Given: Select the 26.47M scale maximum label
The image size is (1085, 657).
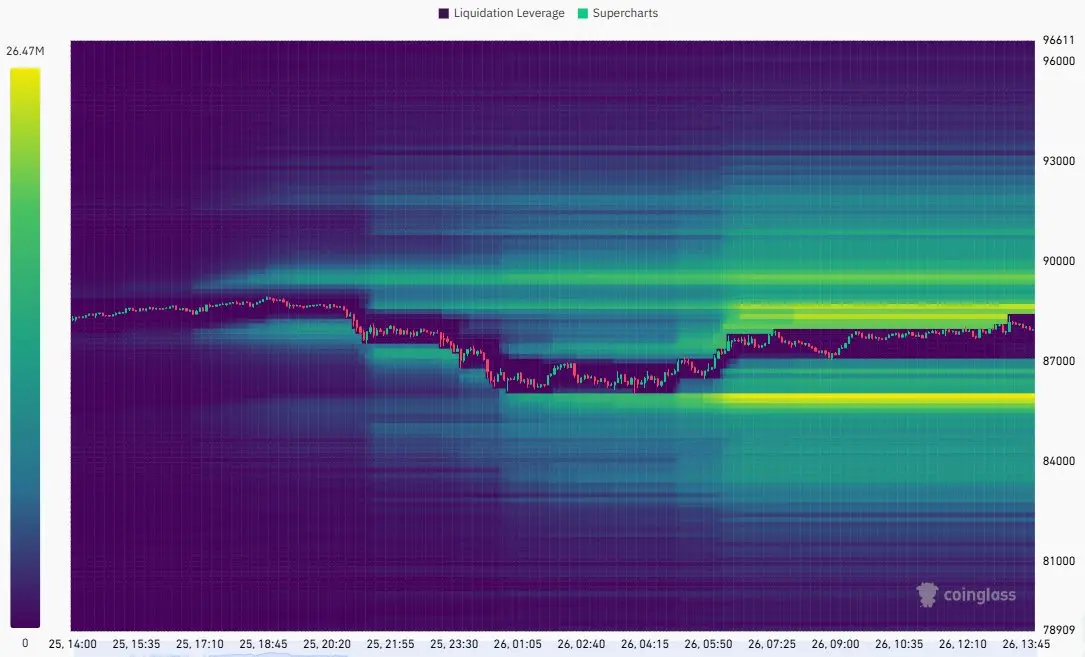Looking at the screenshot, I should click(25, 51).
